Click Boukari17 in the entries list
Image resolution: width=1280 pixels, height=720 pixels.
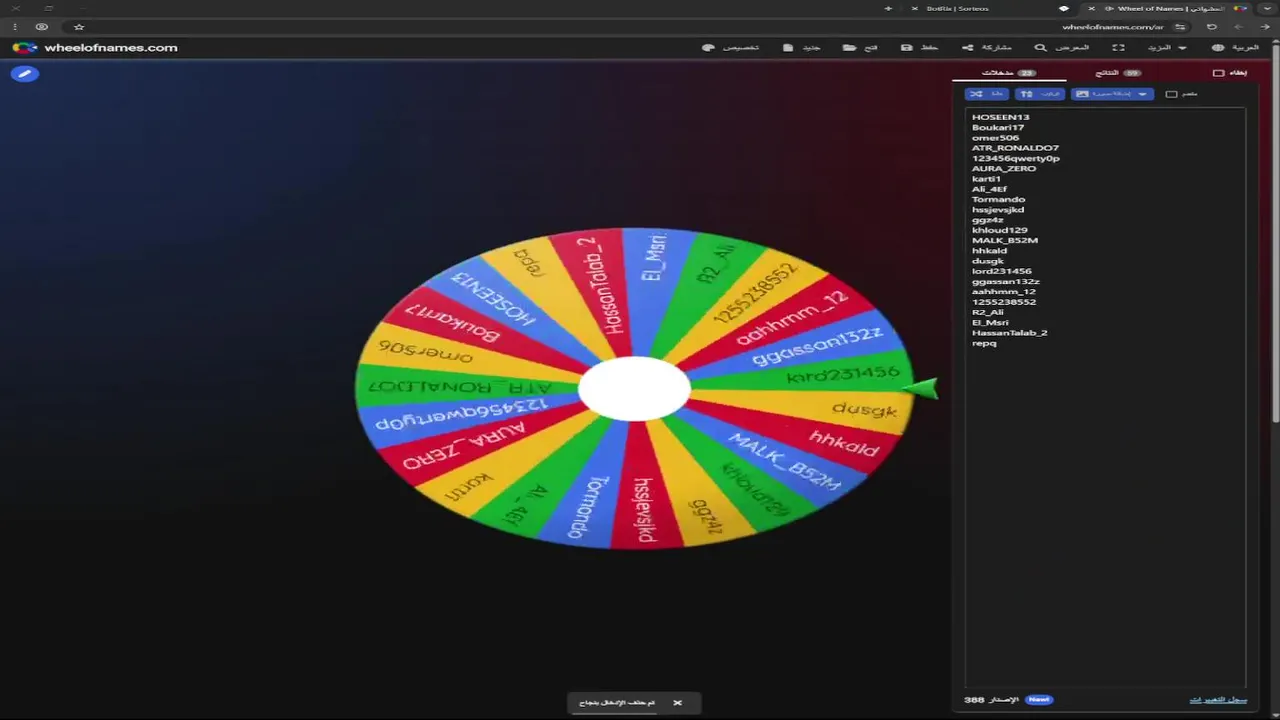(x=998, y=127)
